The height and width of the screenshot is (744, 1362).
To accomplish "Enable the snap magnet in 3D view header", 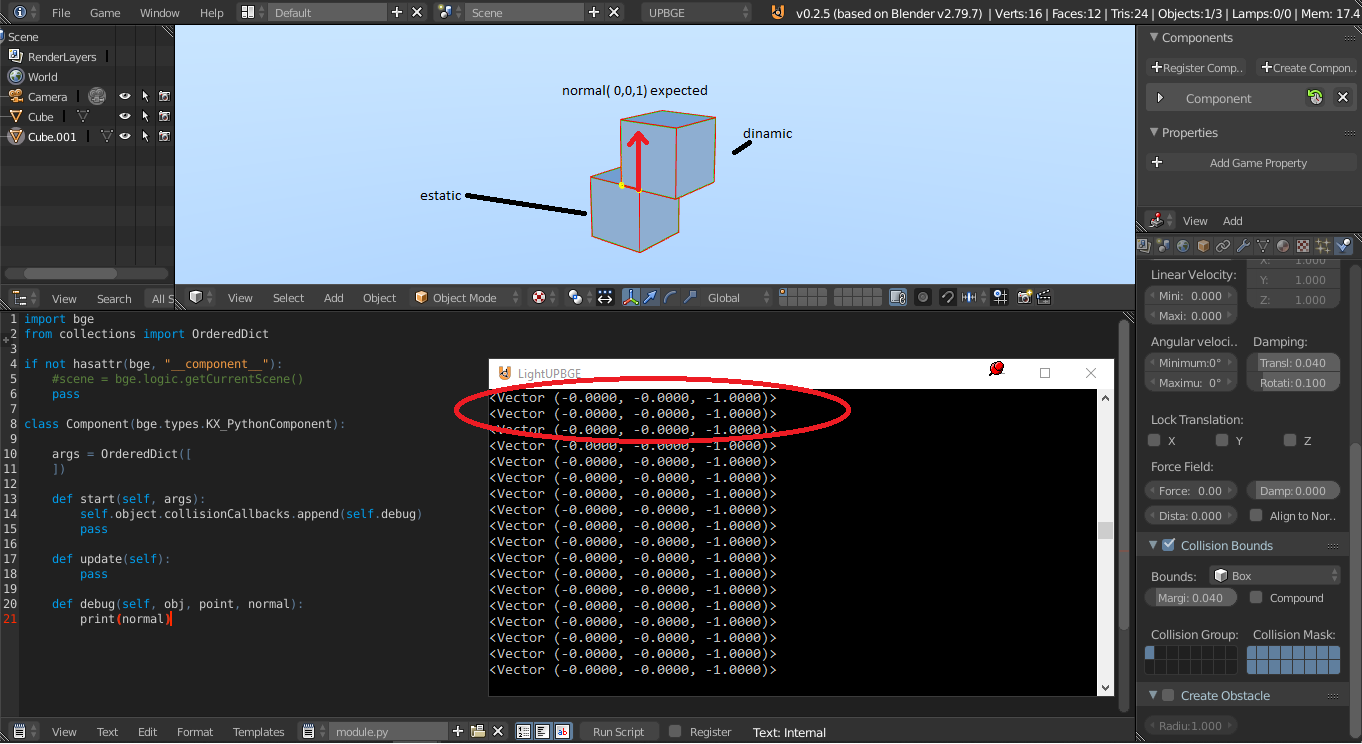I will [x=947, y=297].
